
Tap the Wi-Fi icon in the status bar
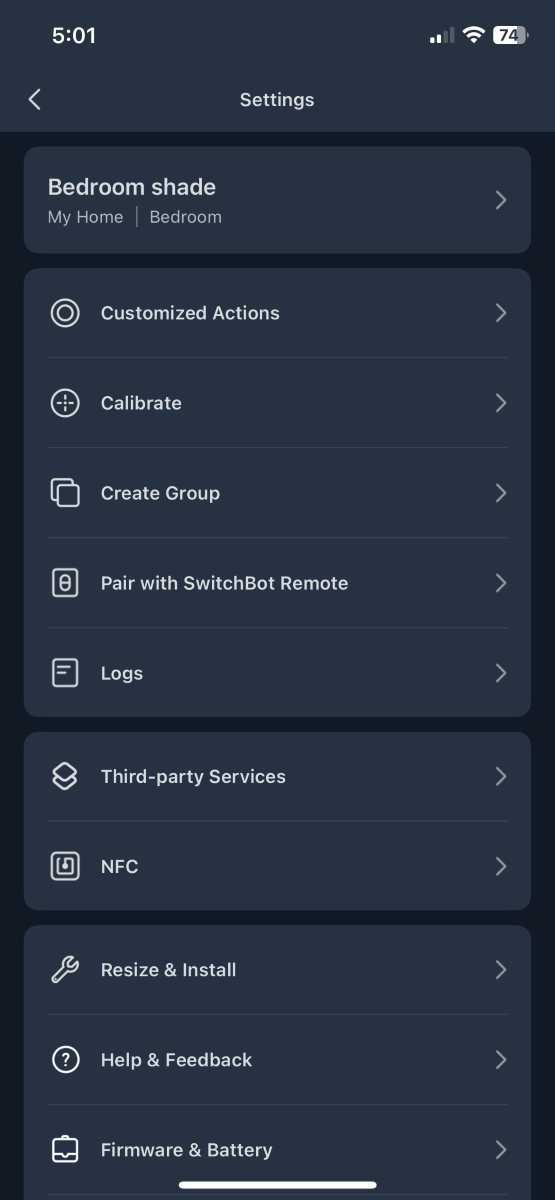tap(473, 35)
